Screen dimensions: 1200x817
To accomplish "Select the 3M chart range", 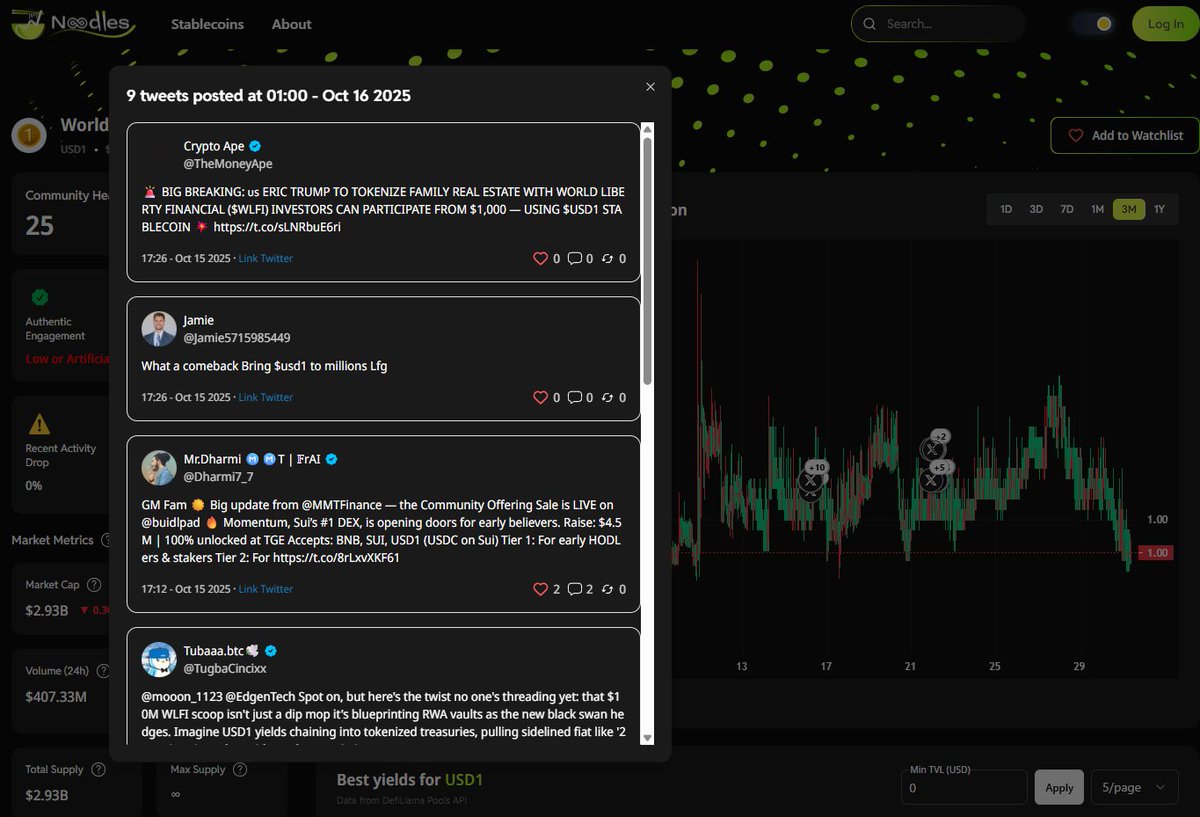I will point(1129,209).
